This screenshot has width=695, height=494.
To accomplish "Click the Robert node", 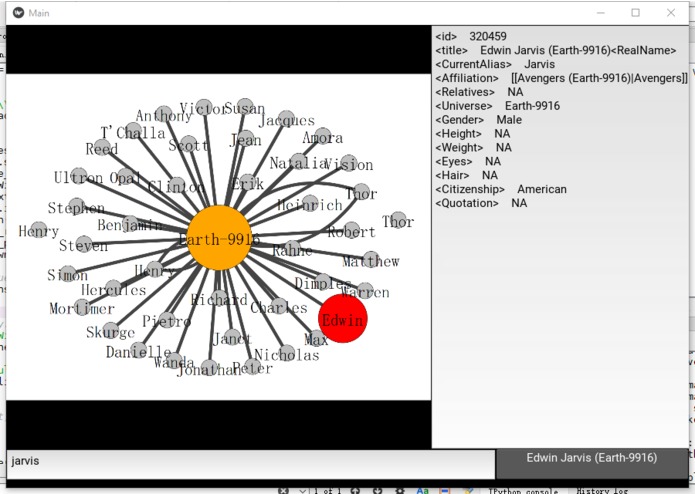I will click(351, 230).
